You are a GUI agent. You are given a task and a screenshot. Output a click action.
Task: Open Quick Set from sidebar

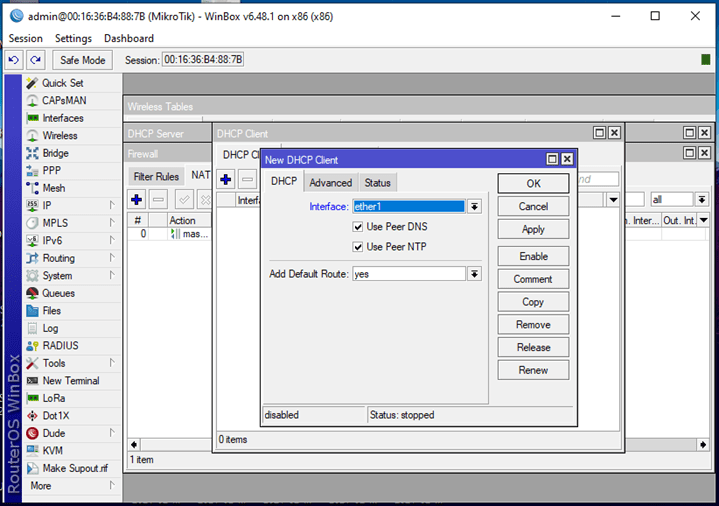(63, 83)
